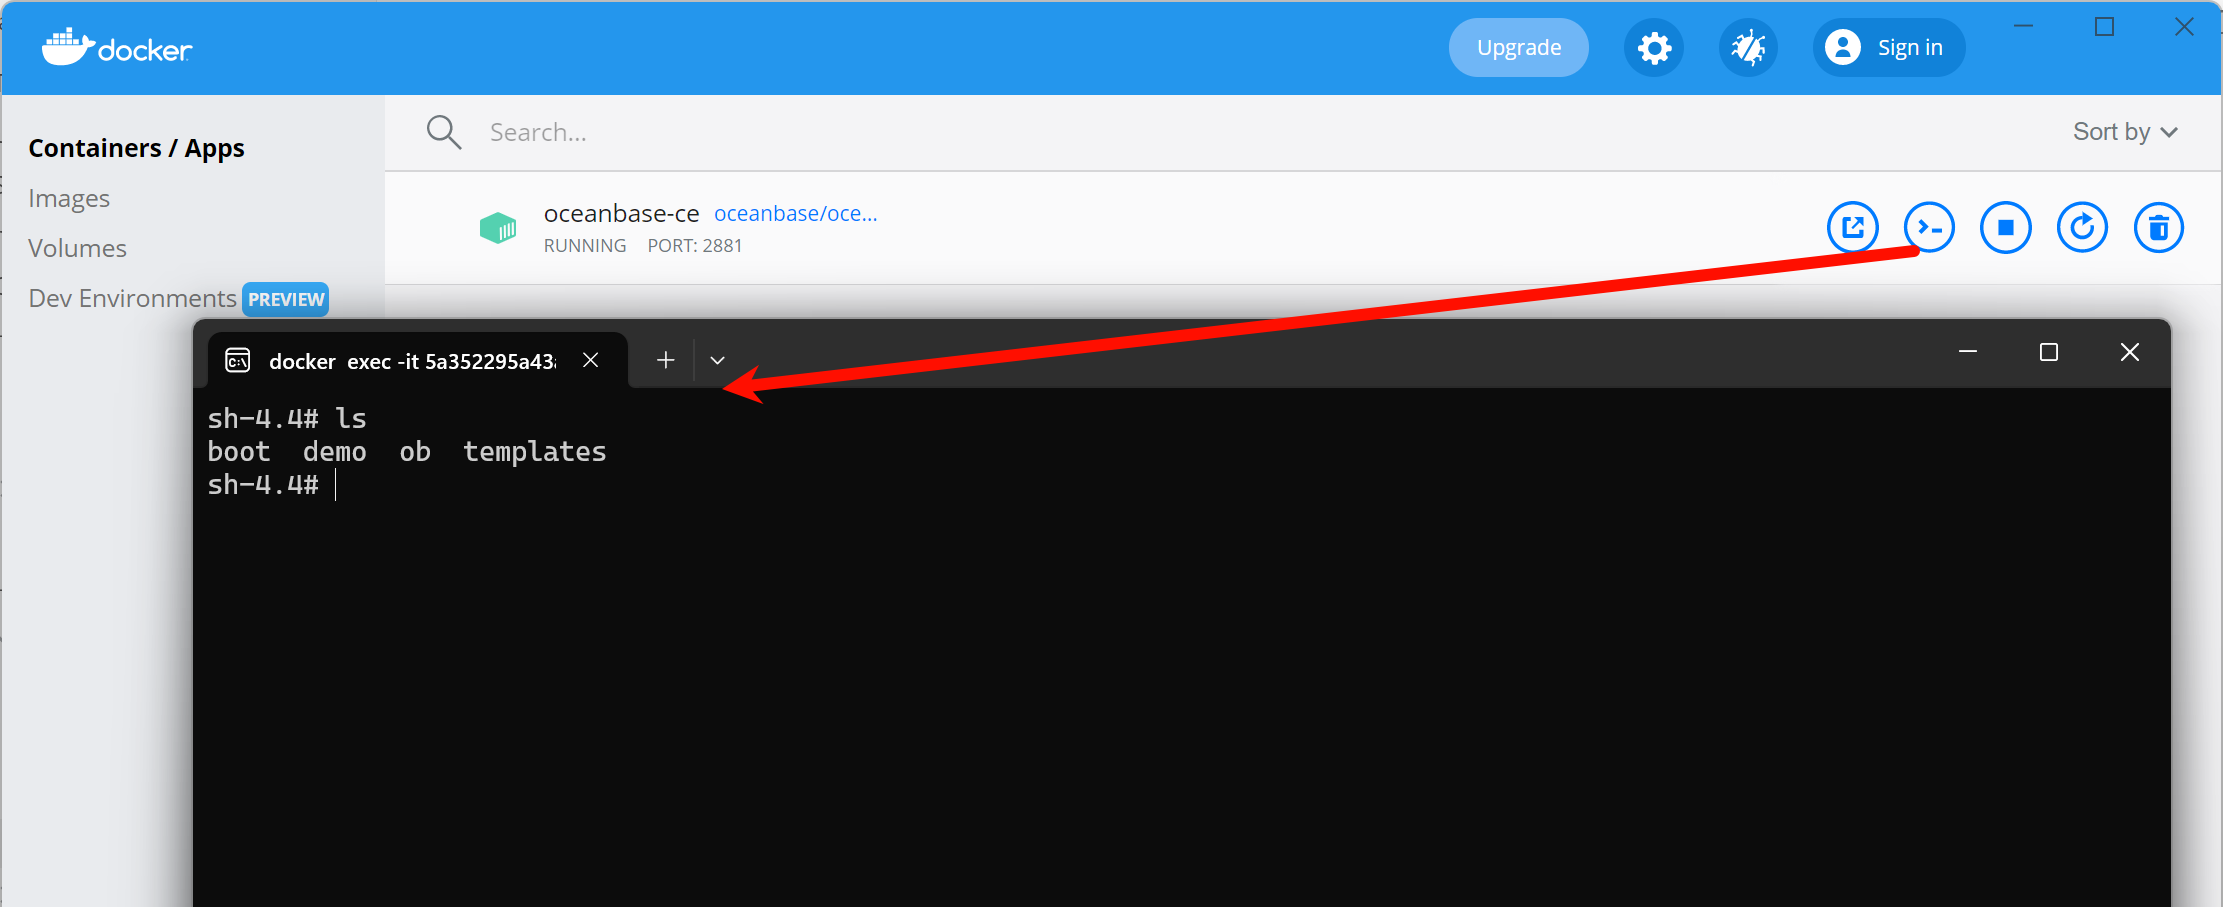
Task: Stop the oceanbase-ce container
Action: point(2006,228)
